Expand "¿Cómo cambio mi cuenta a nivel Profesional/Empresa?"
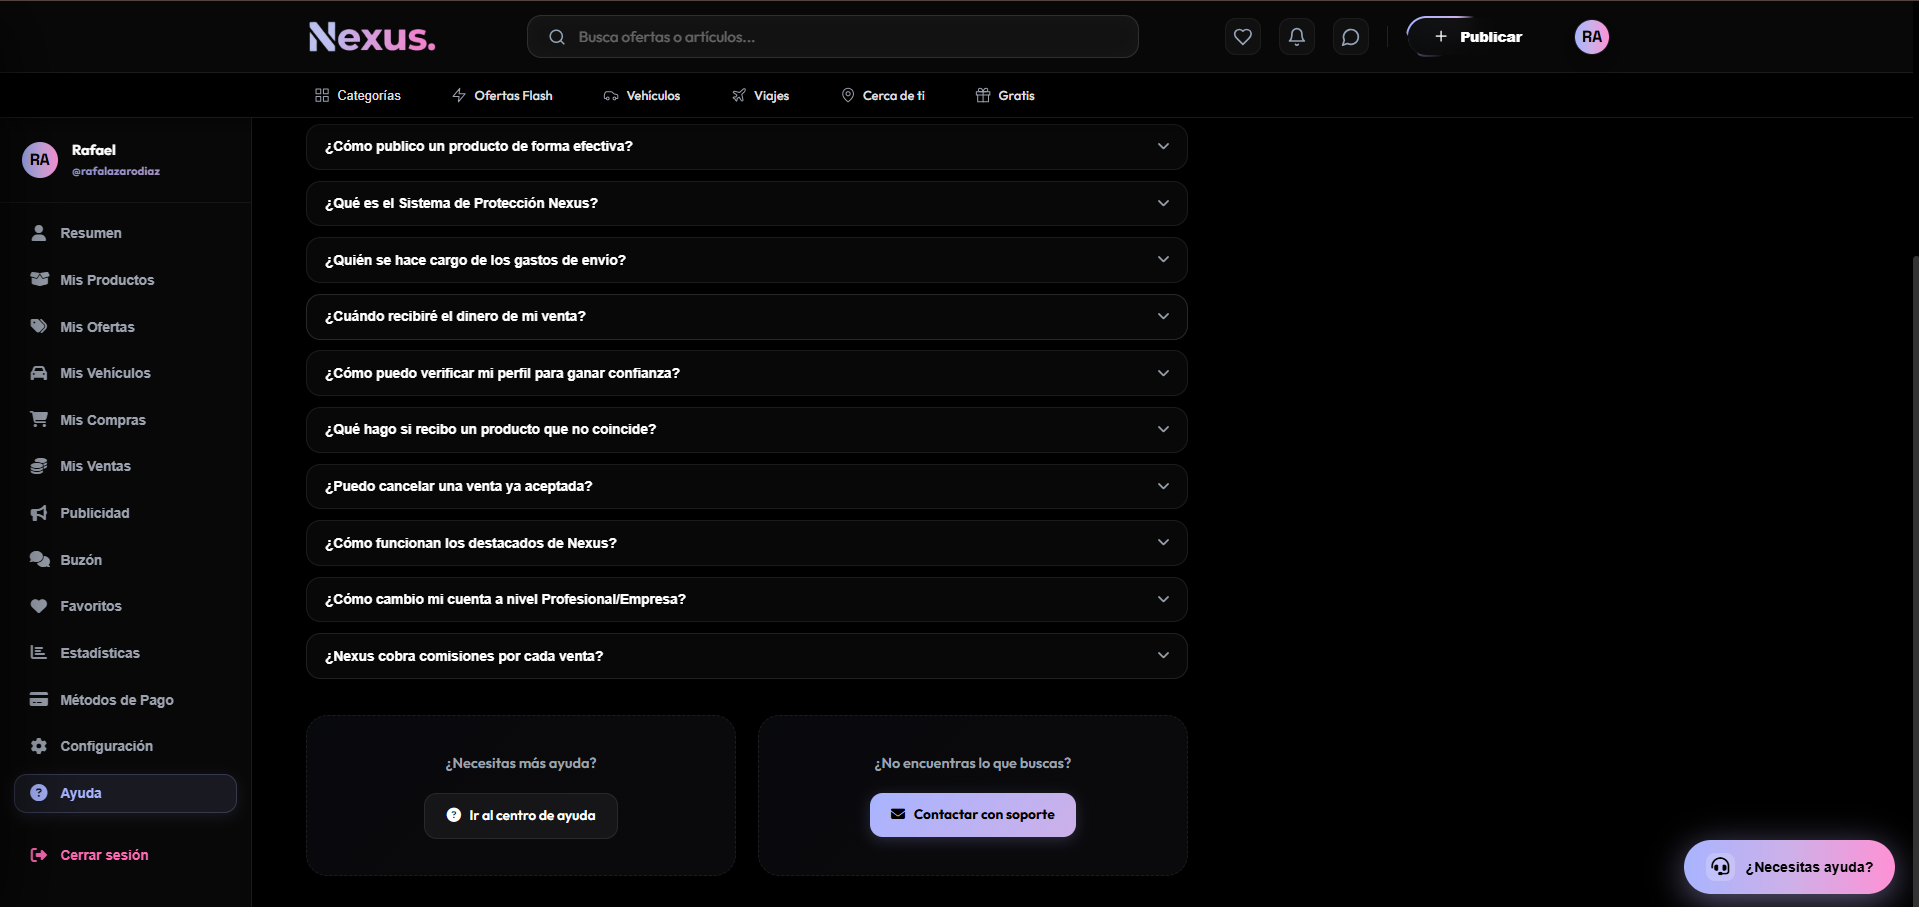This screenshot has width=1919, height=907. pos(746,599)
